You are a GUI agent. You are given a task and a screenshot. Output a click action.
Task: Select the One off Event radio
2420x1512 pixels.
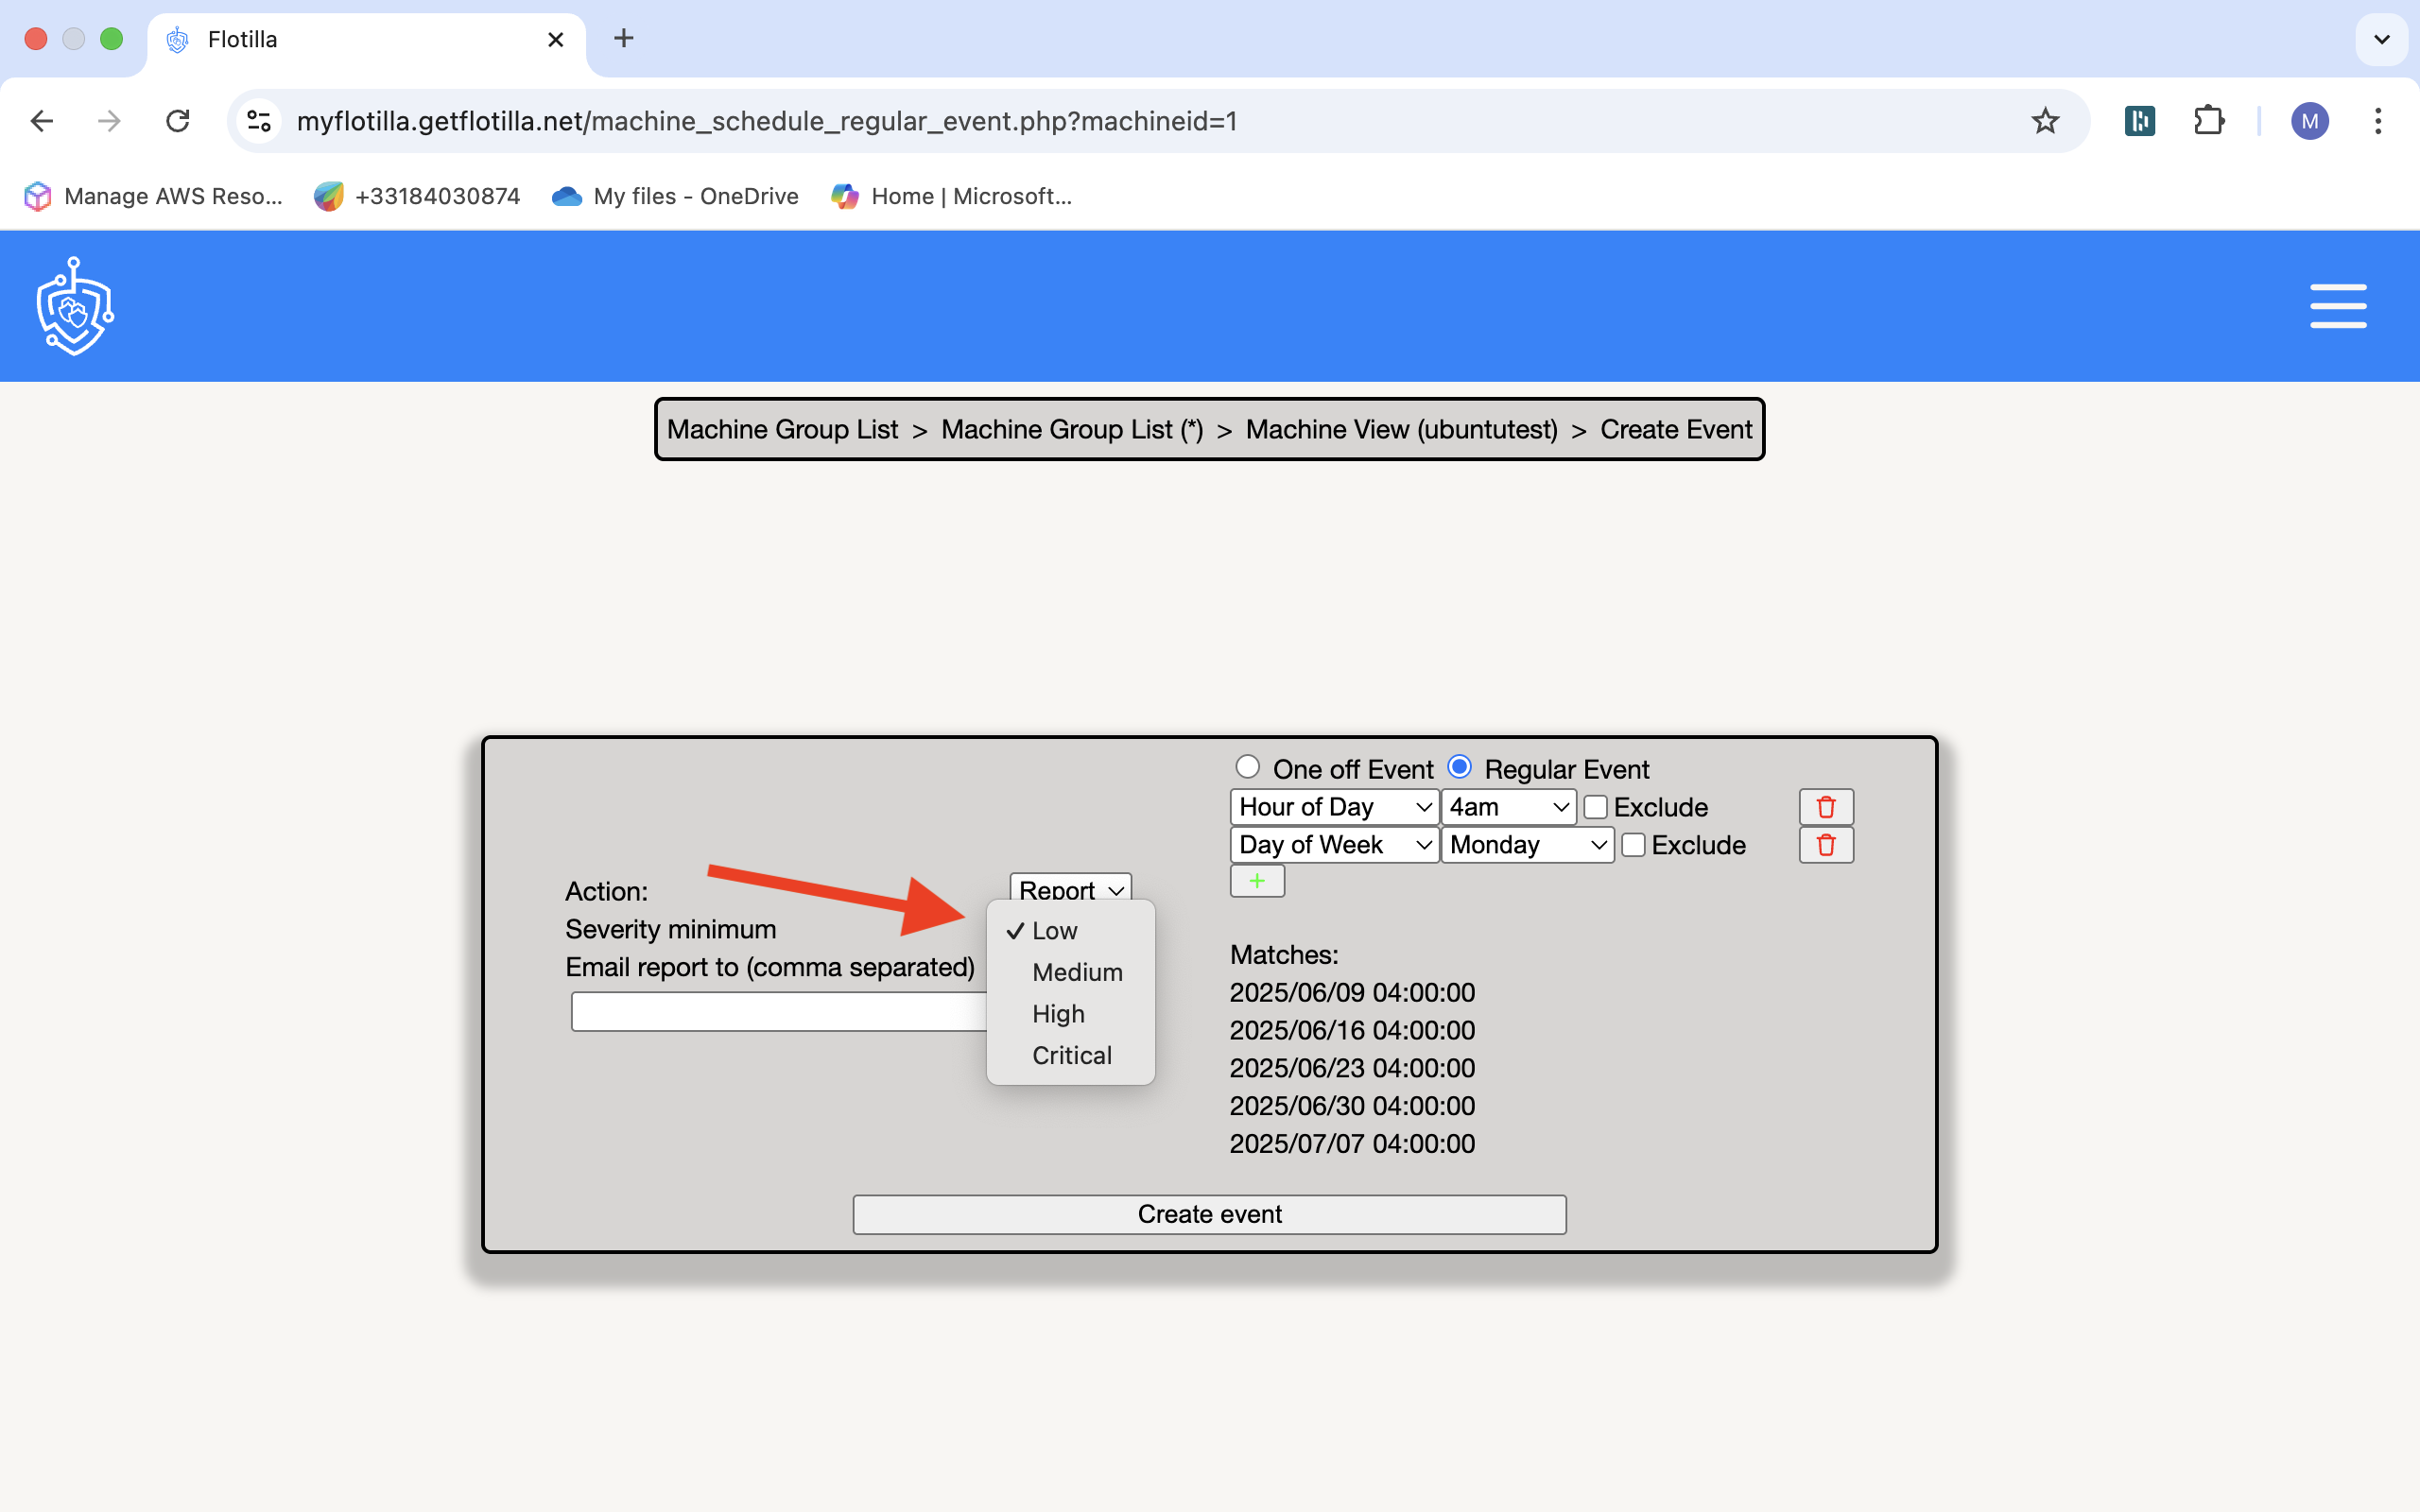click(x=1247, y=767)
